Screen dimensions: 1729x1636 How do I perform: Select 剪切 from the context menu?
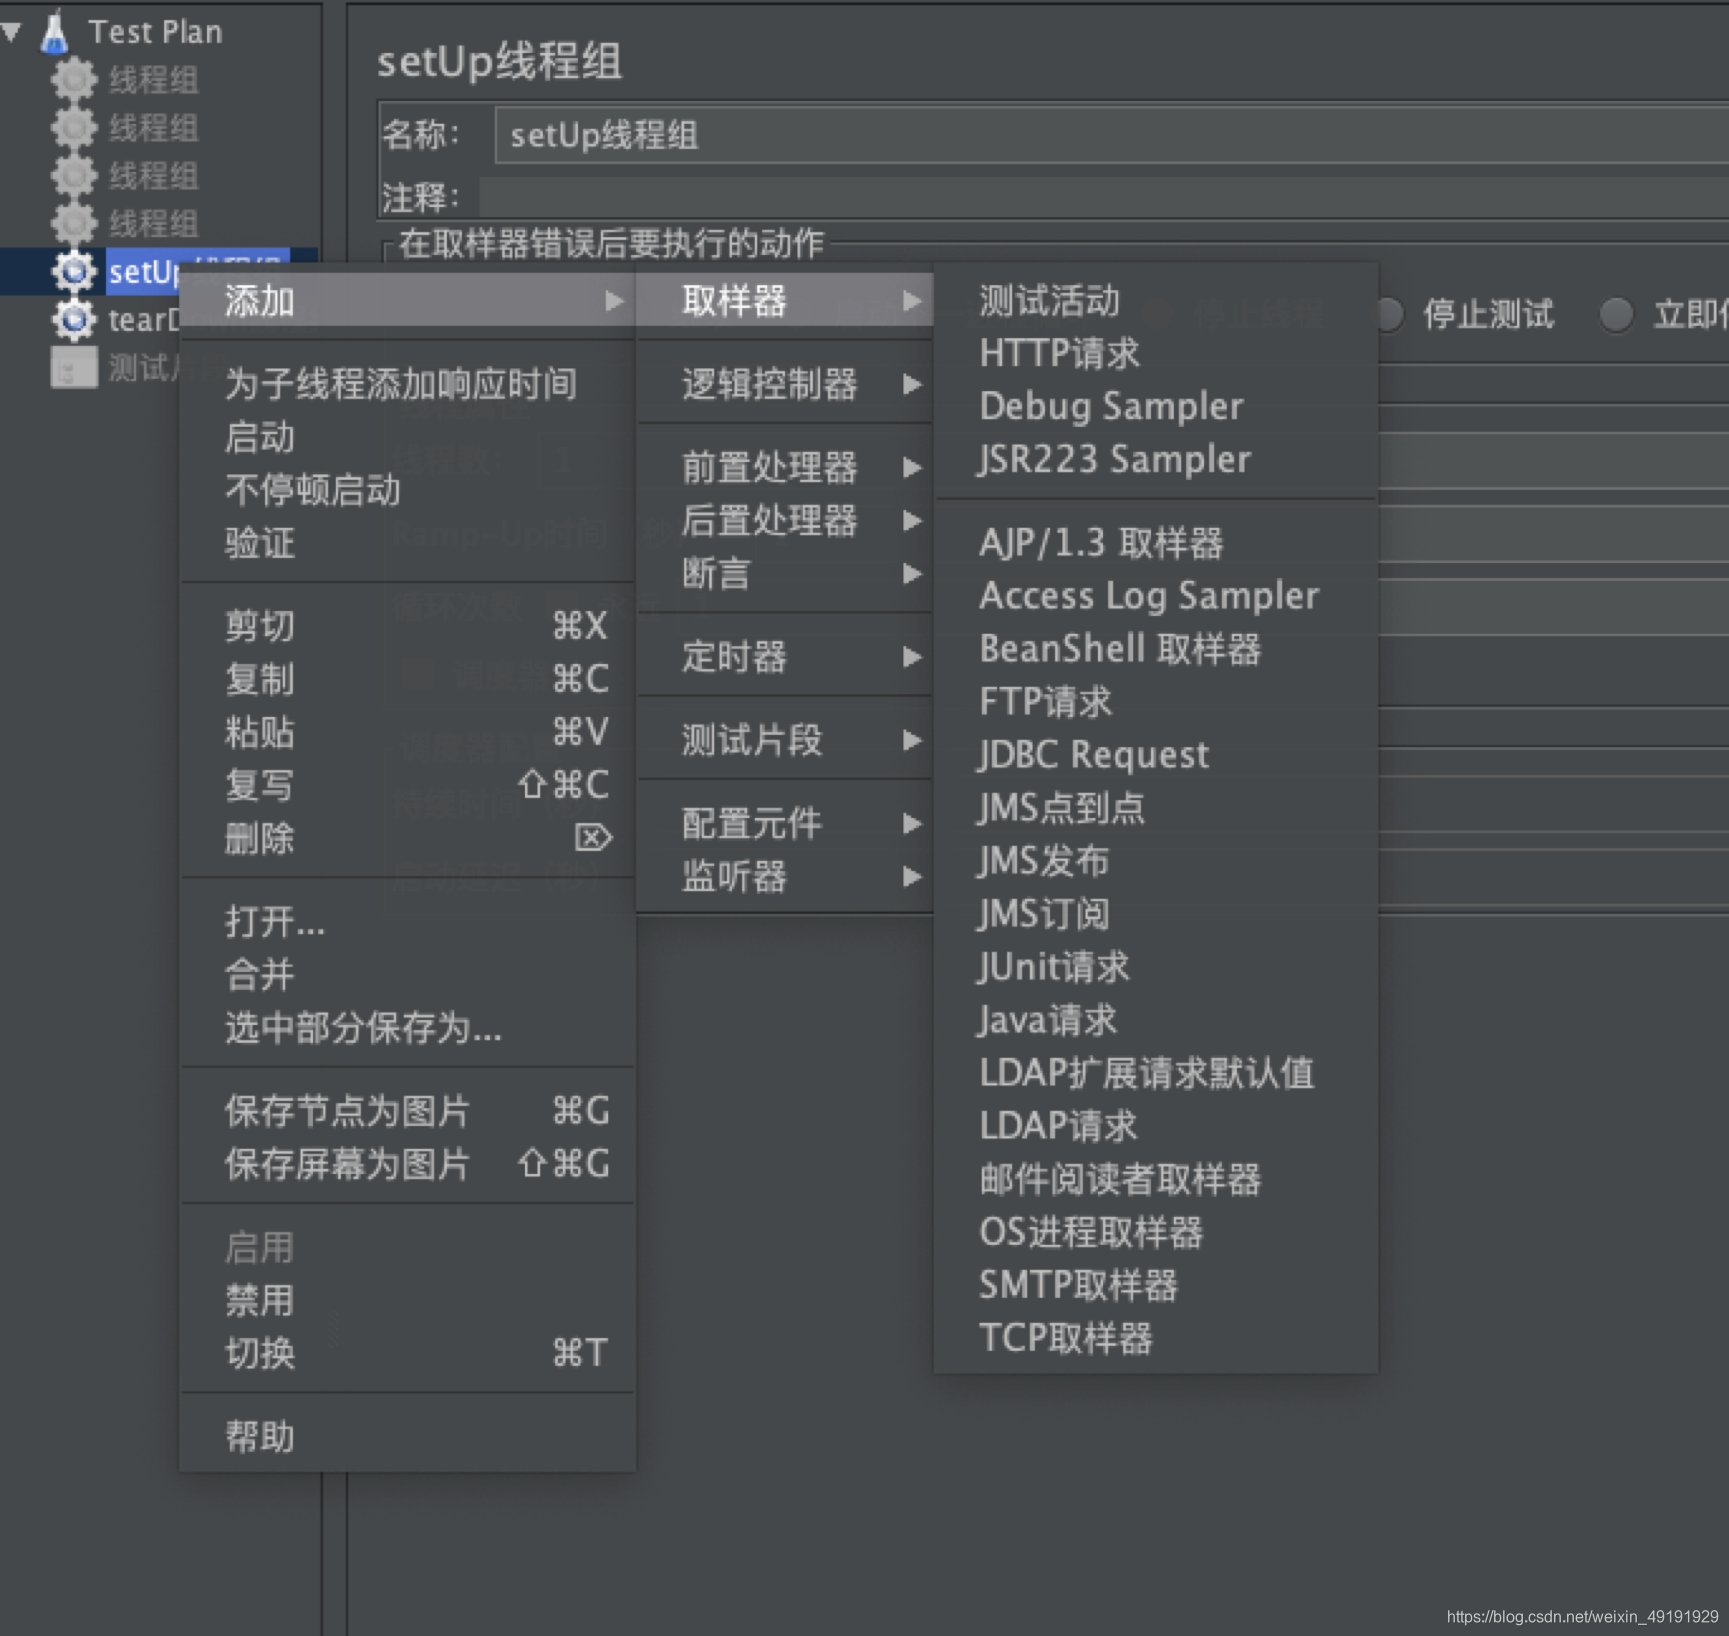(407, 626)
